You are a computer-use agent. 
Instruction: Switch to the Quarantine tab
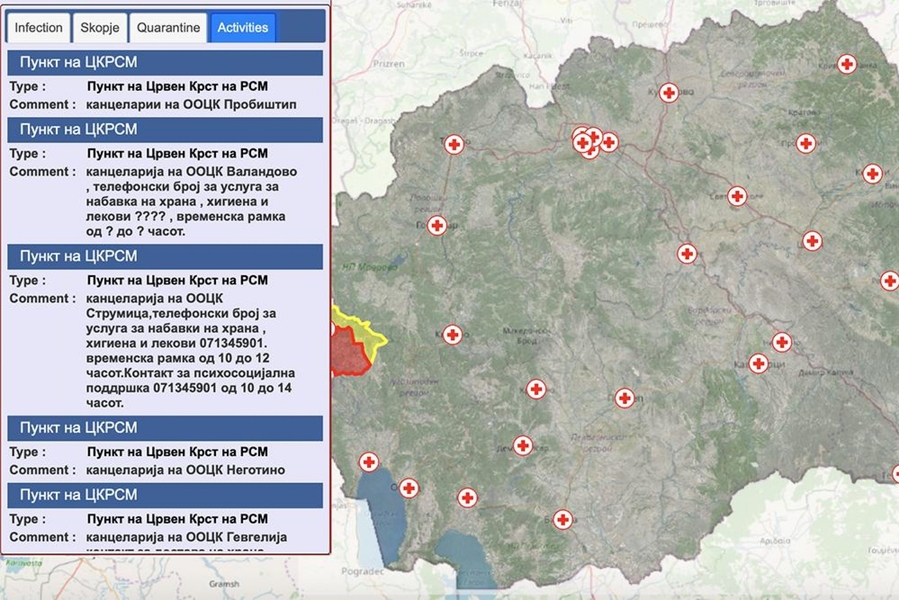(168, 27)
